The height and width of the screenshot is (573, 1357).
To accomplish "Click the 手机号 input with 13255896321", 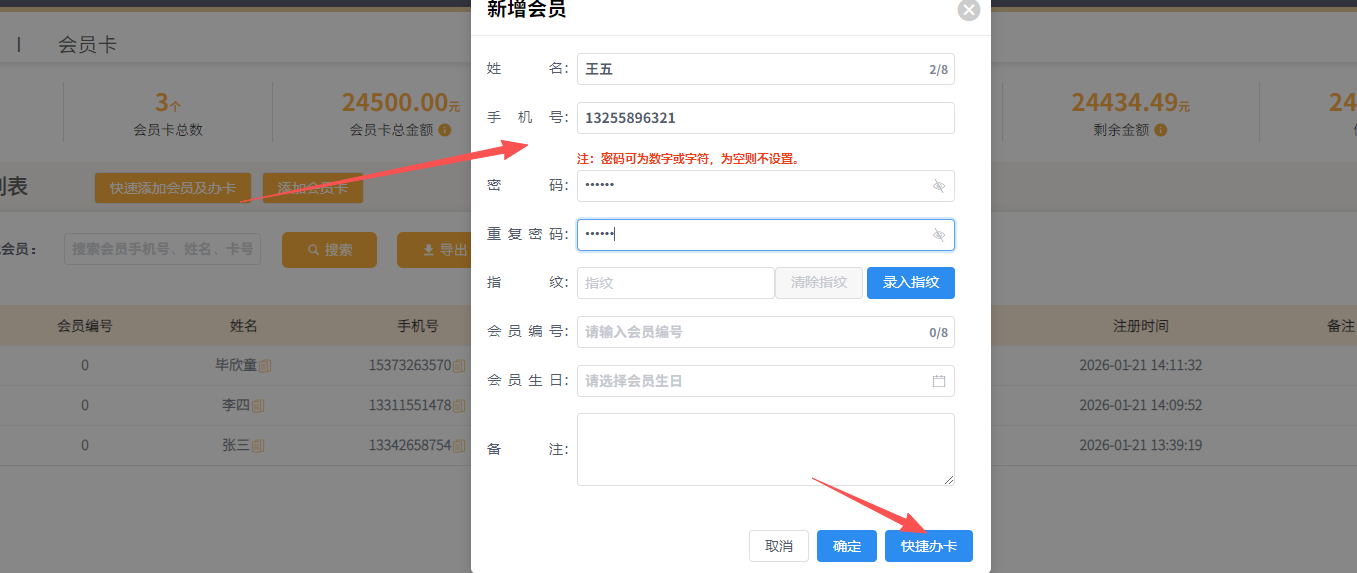I will [x=765, y=118].
